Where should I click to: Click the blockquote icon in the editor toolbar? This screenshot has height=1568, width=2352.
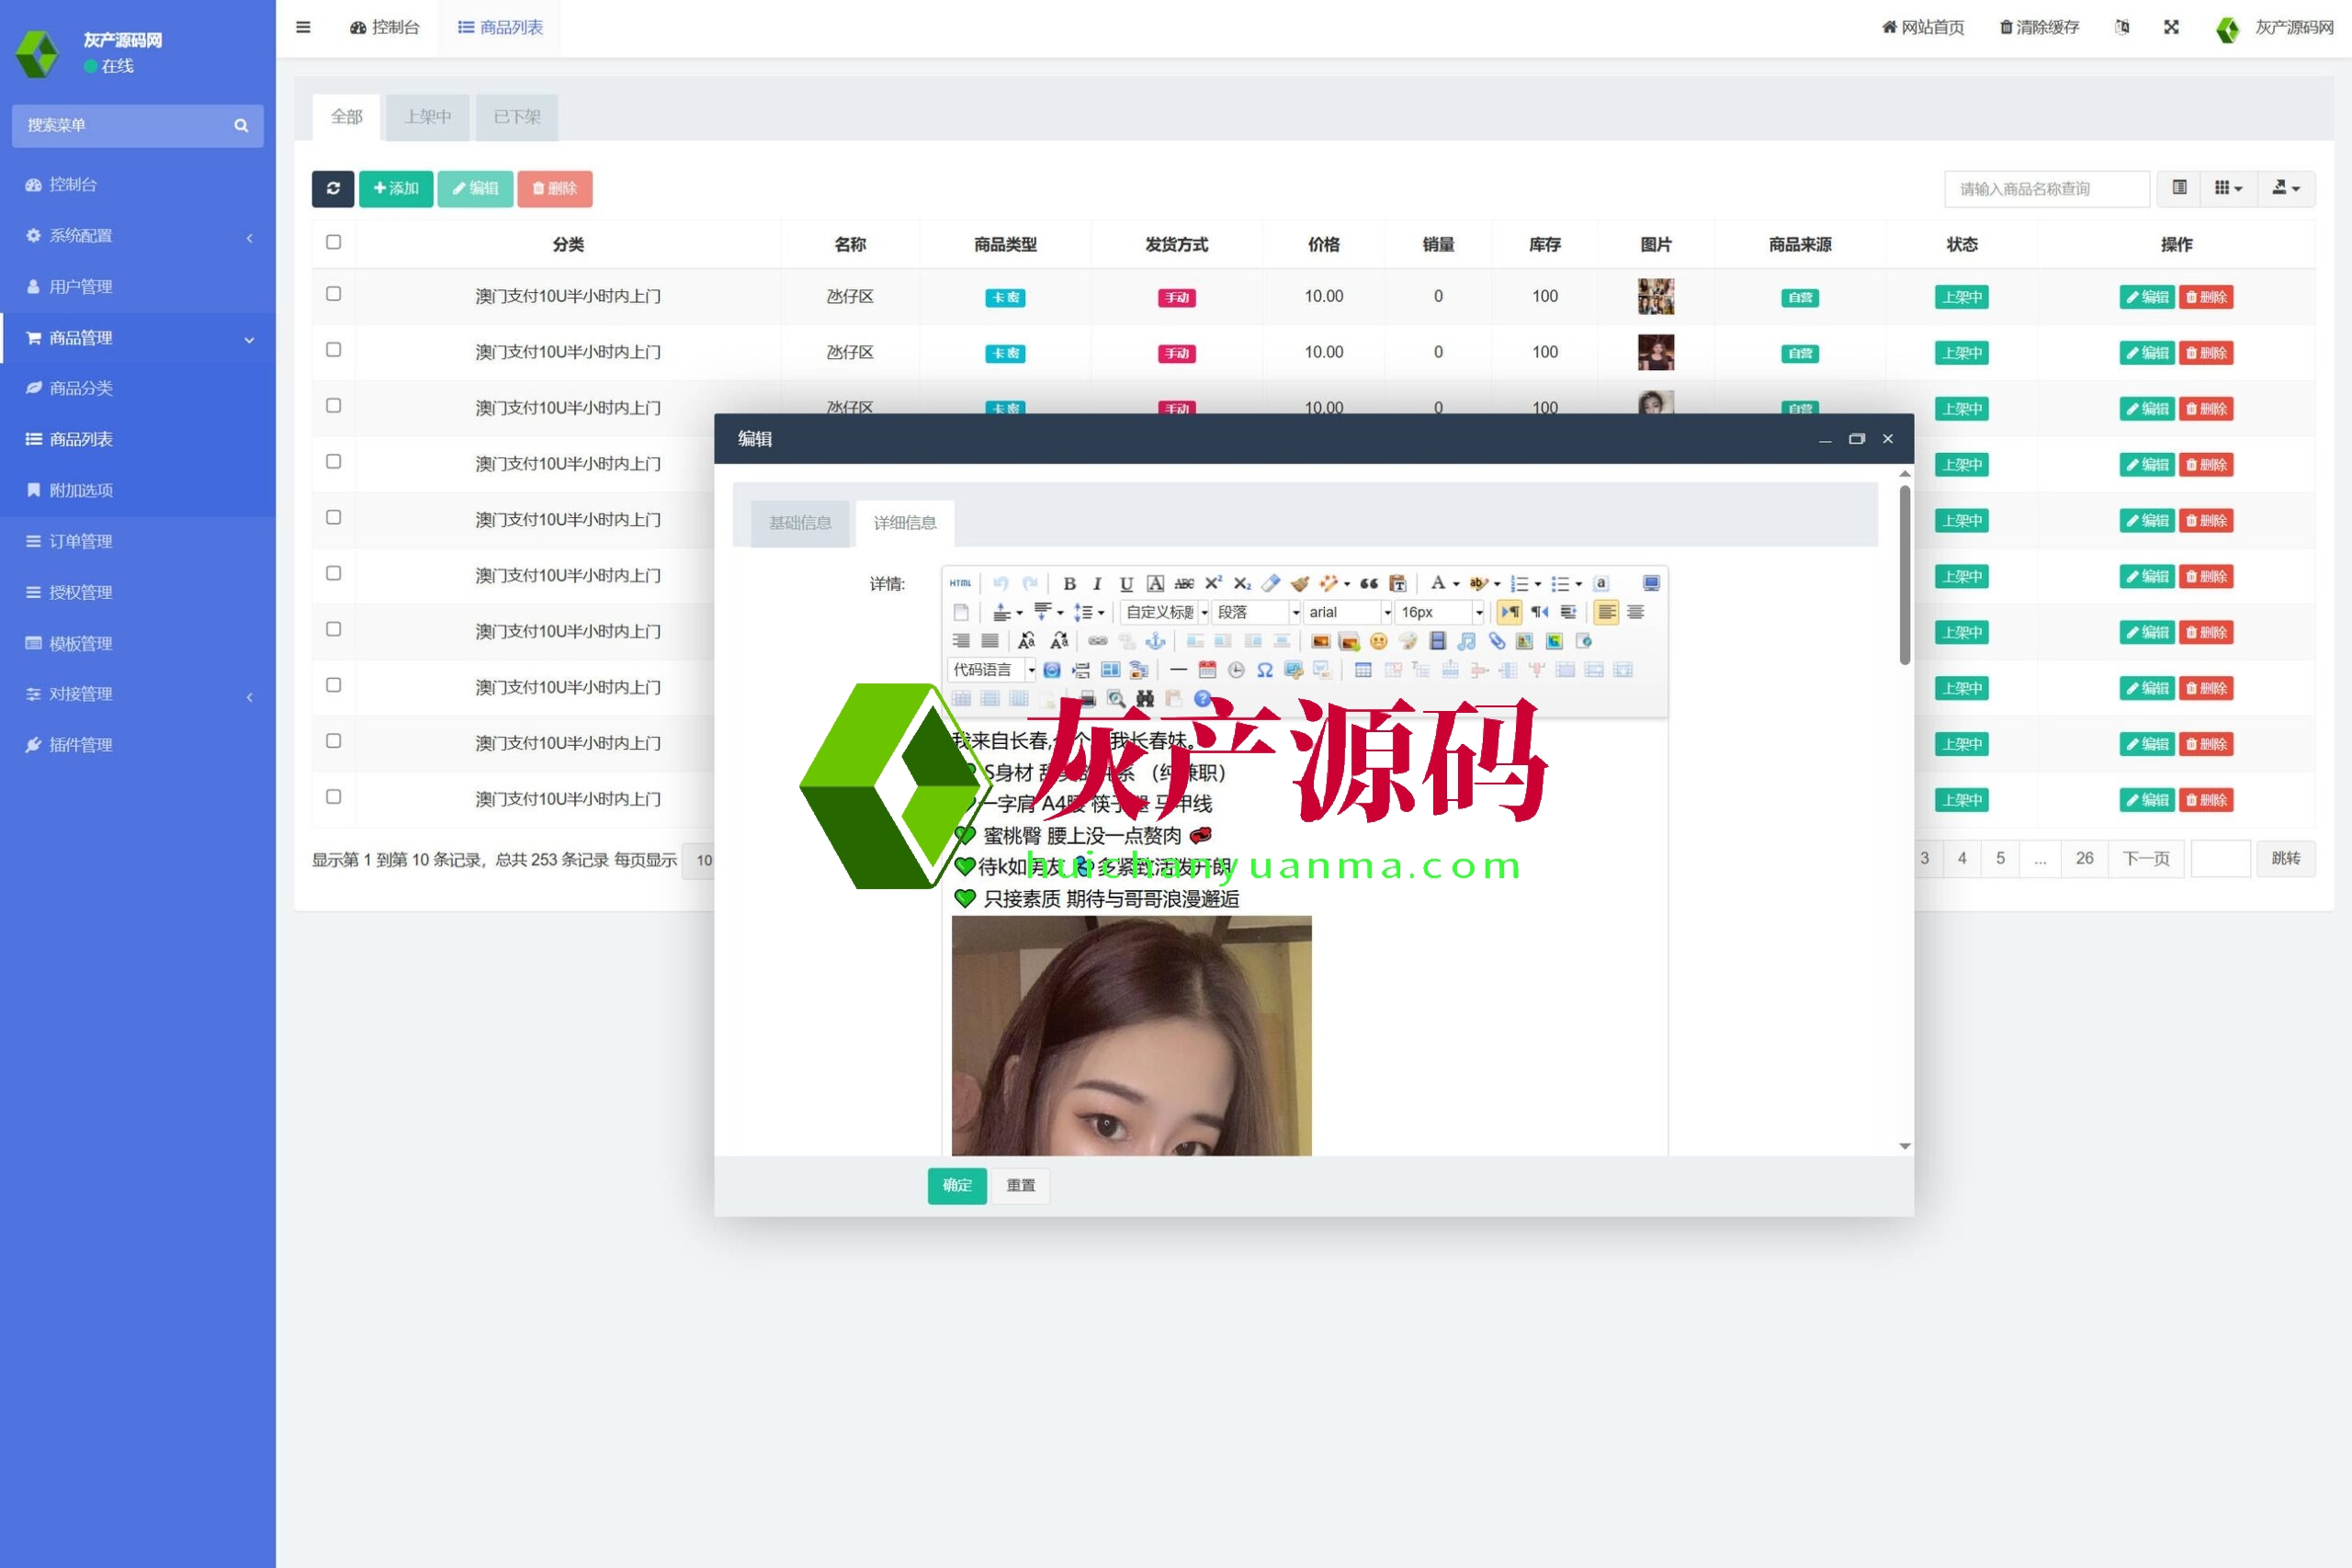click(1368, 584)
